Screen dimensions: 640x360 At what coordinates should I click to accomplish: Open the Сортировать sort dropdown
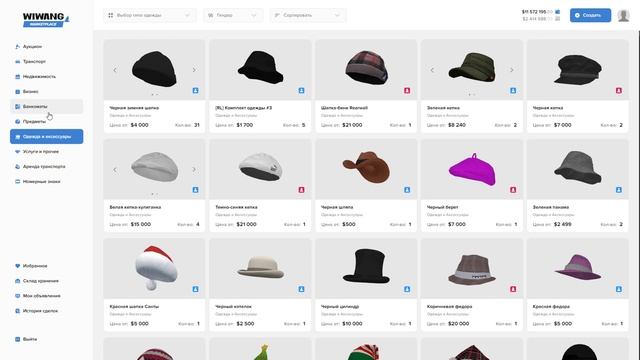(x=308, y=15)
